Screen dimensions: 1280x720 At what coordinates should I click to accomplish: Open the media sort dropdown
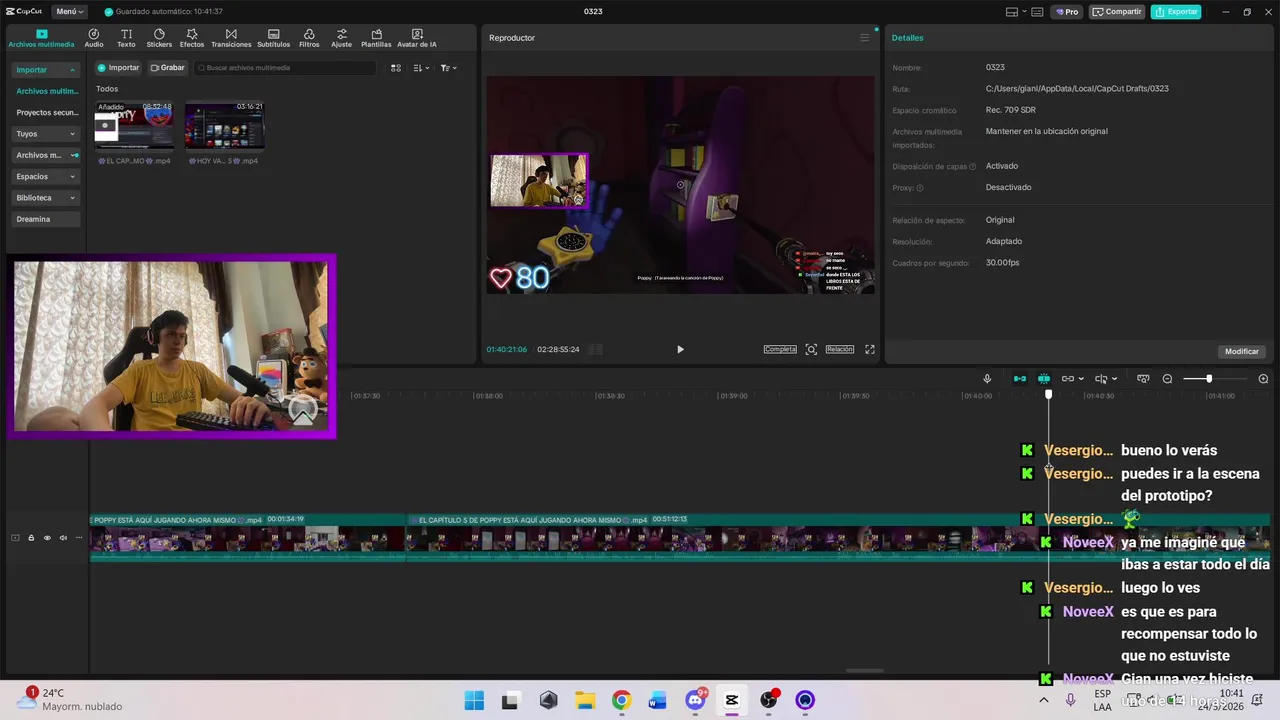421,68
